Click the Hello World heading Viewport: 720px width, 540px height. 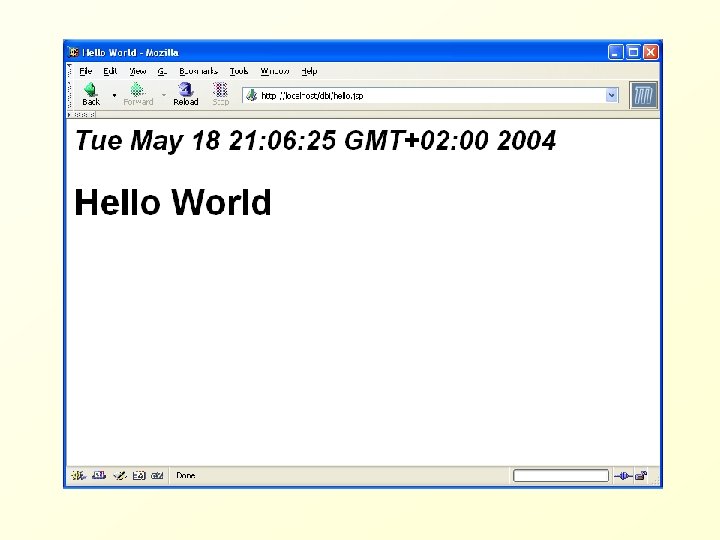tap(173, 202)
